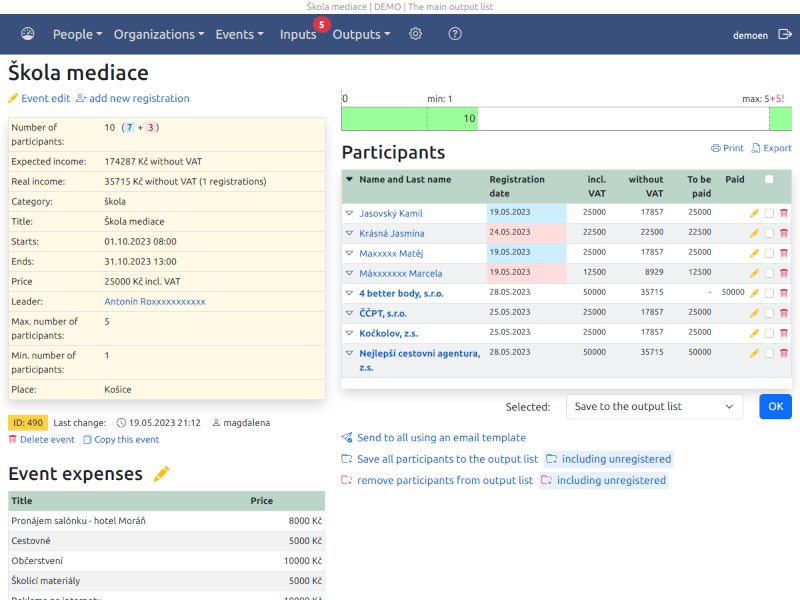Delete ČČPT, s.r.o. registration with trash icon
Viewport: 800px width, 600px height.
(784, 313)
